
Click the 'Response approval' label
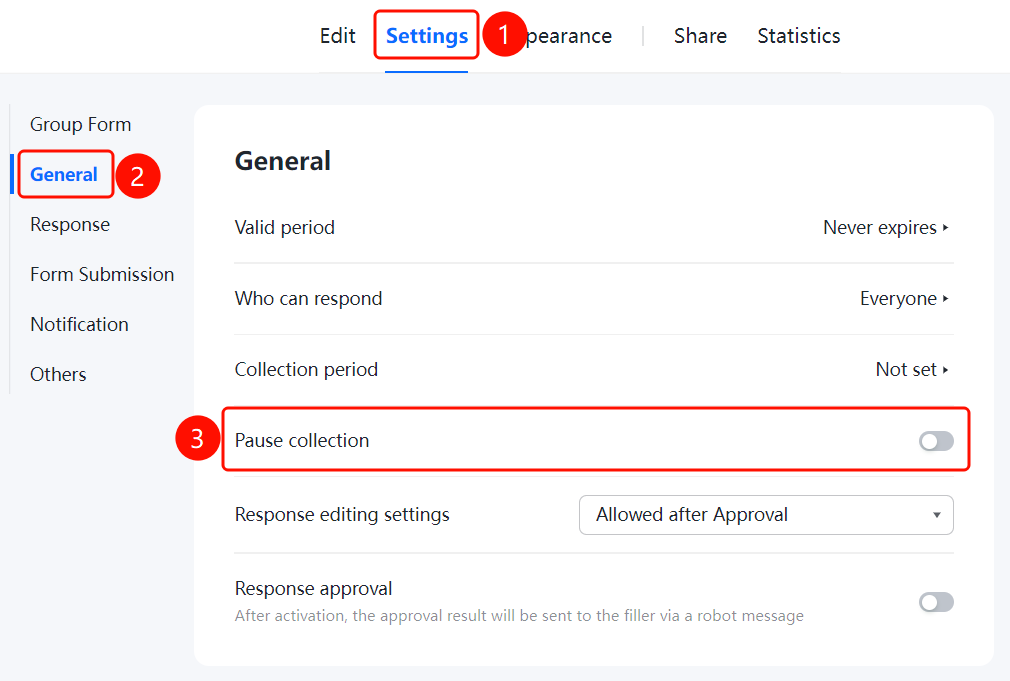click(314, 588)
